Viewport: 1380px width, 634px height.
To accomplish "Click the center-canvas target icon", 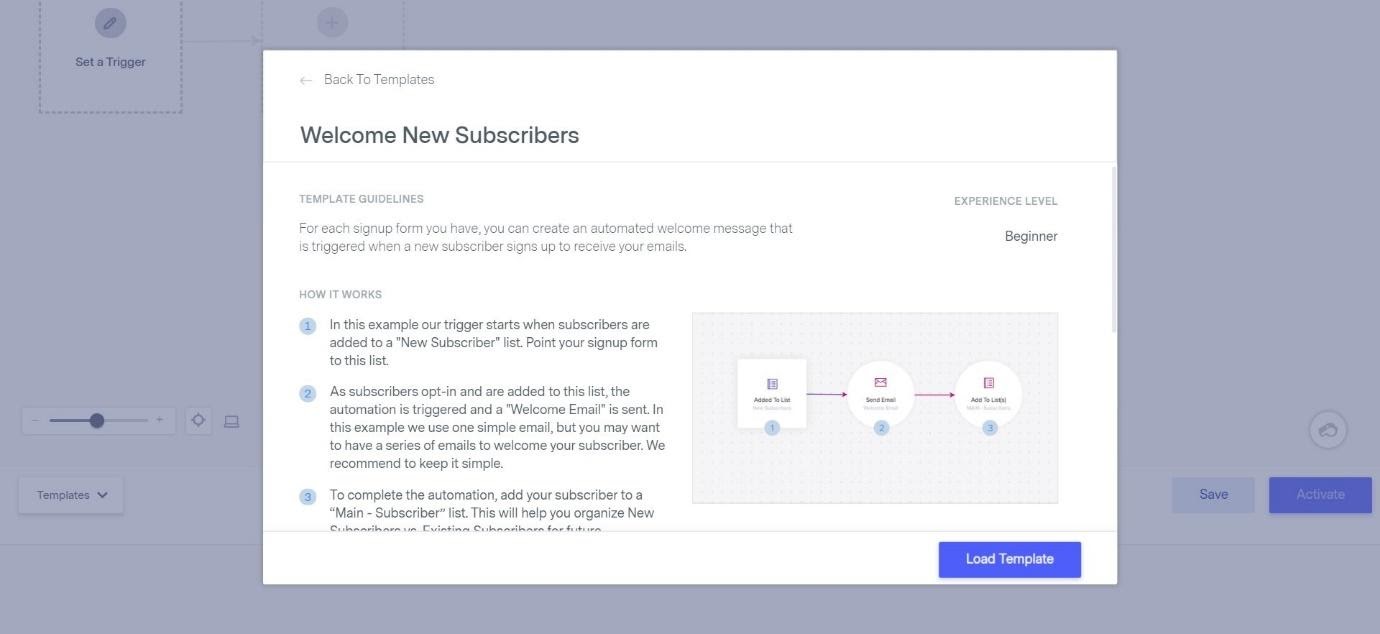I will click(198, 420).
